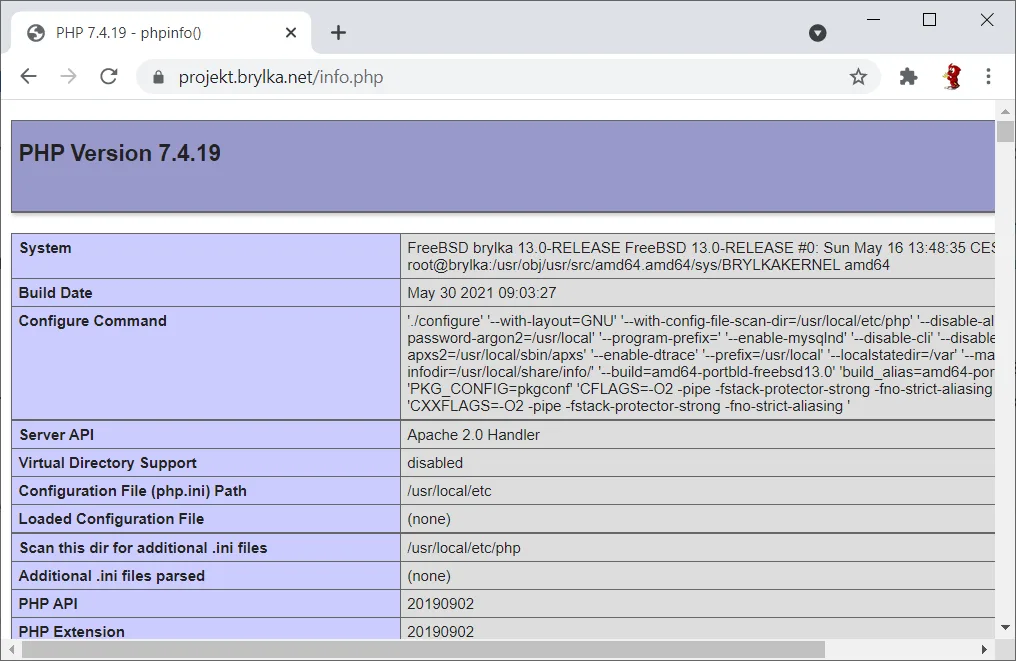The image size is (1016, 661).
Task: Minimize the browser window
Action: coord(873,19)
